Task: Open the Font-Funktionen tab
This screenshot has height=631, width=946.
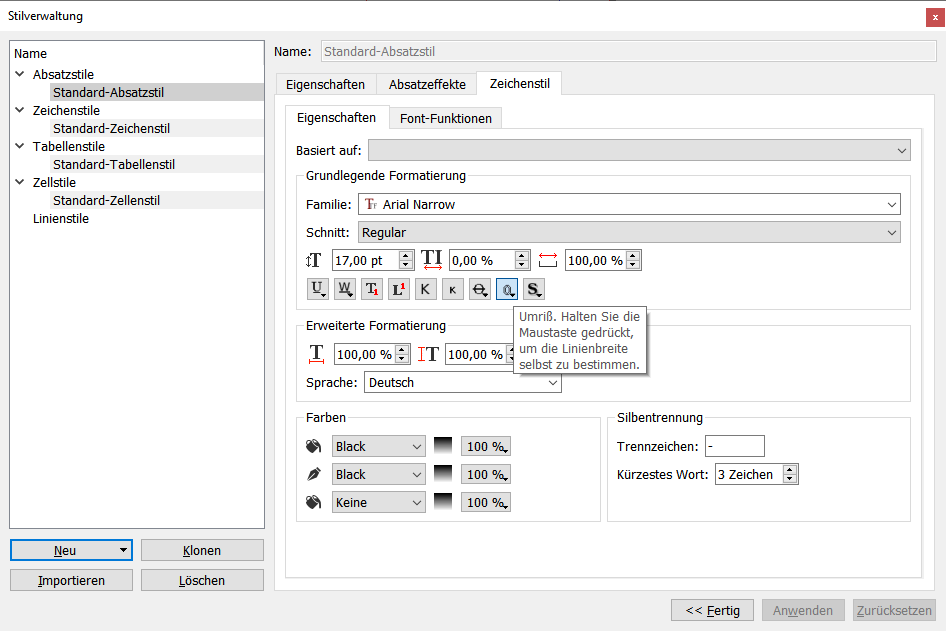Action: click(445, 118)
